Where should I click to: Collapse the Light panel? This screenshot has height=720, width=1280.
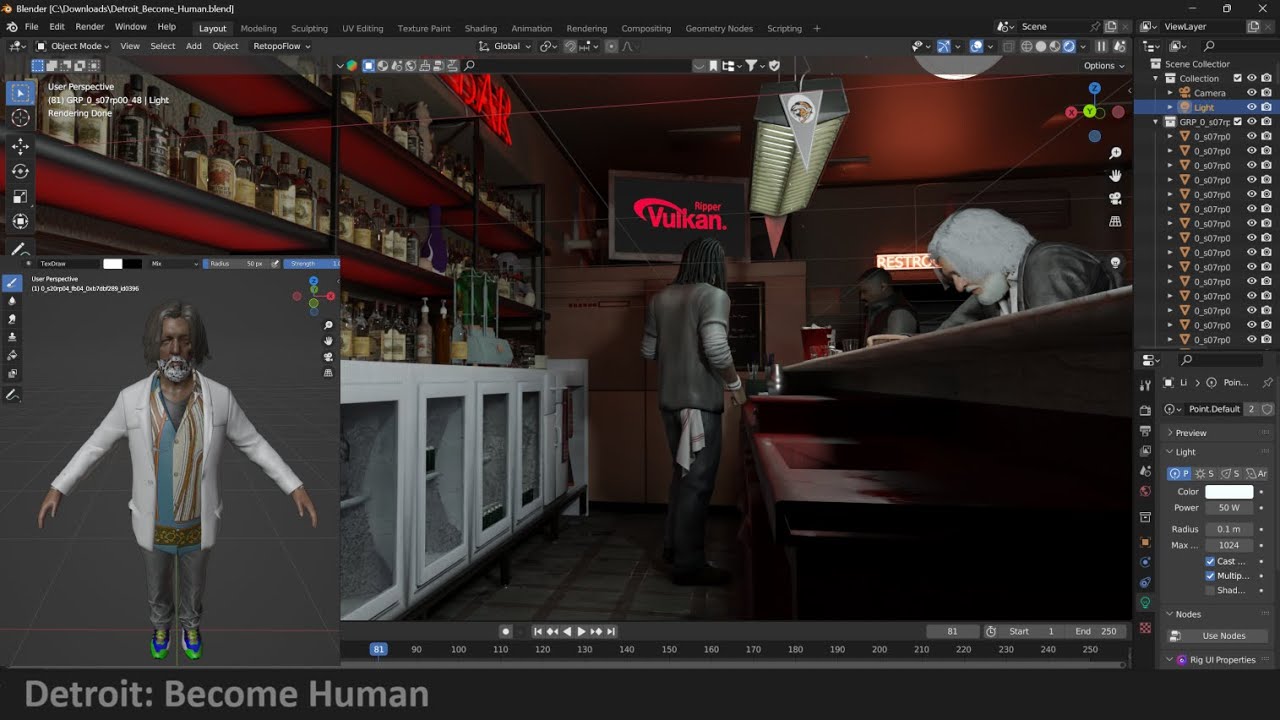coord(1218,452)
